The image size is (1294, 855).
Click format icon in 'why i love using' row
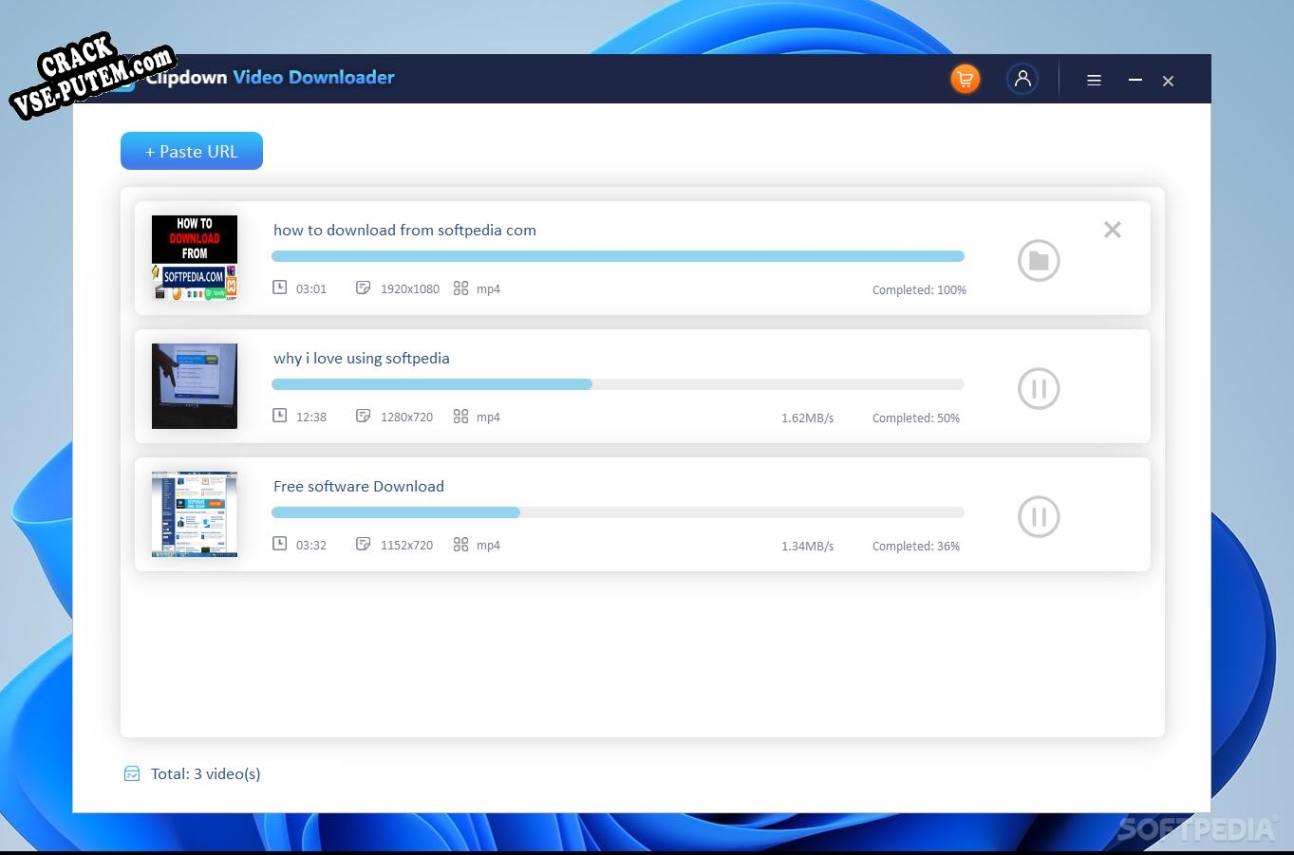pyautogui.click(x=460, y=416)
